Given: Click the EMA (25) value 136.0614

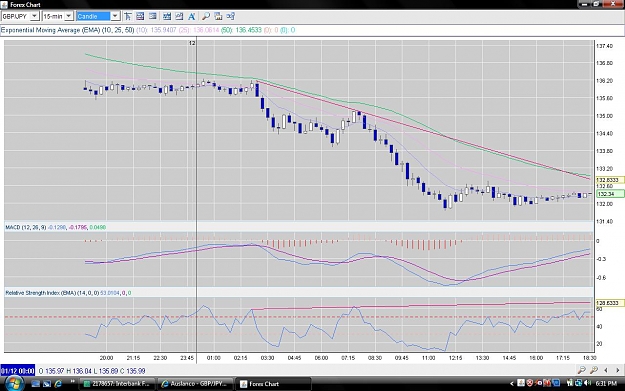Looking at the screenshot, I should coord(206,30).
